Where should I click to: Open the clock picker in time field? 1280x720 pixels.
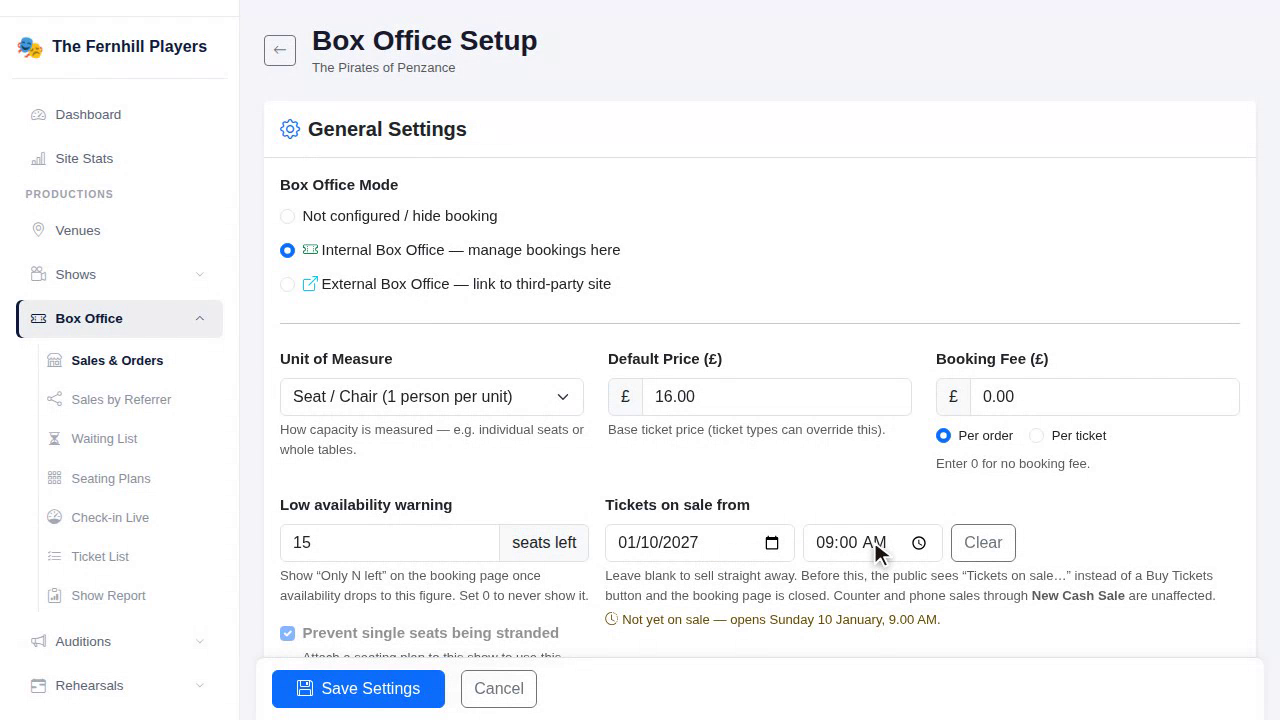(919, 543)
